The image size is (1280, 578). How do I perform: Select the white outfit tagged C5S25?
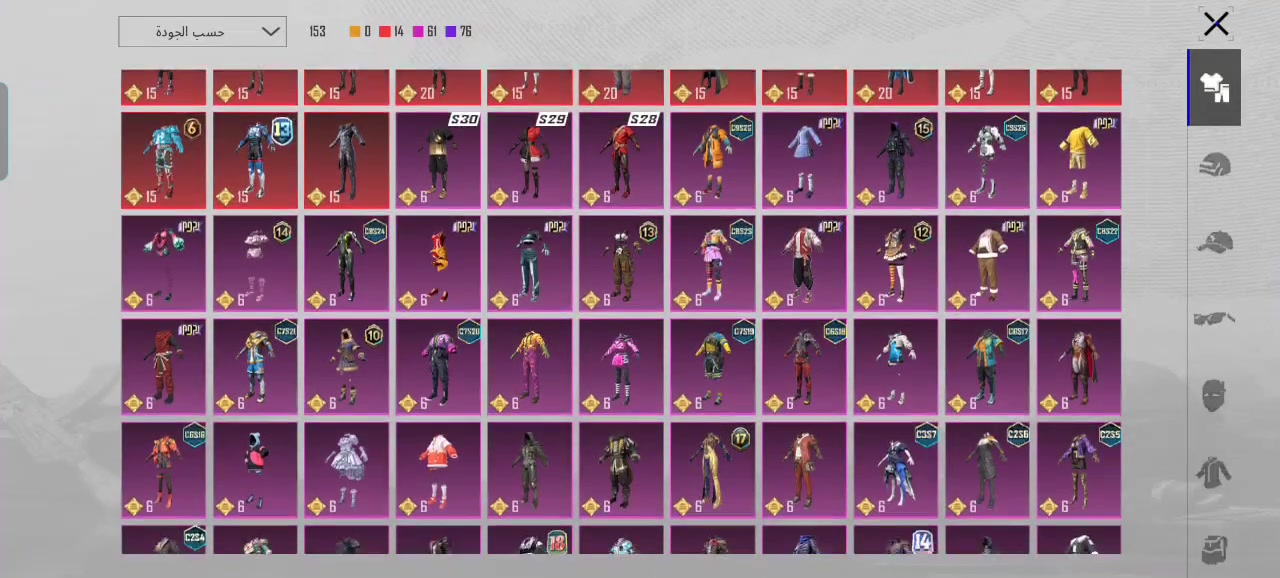click(987, 160)
